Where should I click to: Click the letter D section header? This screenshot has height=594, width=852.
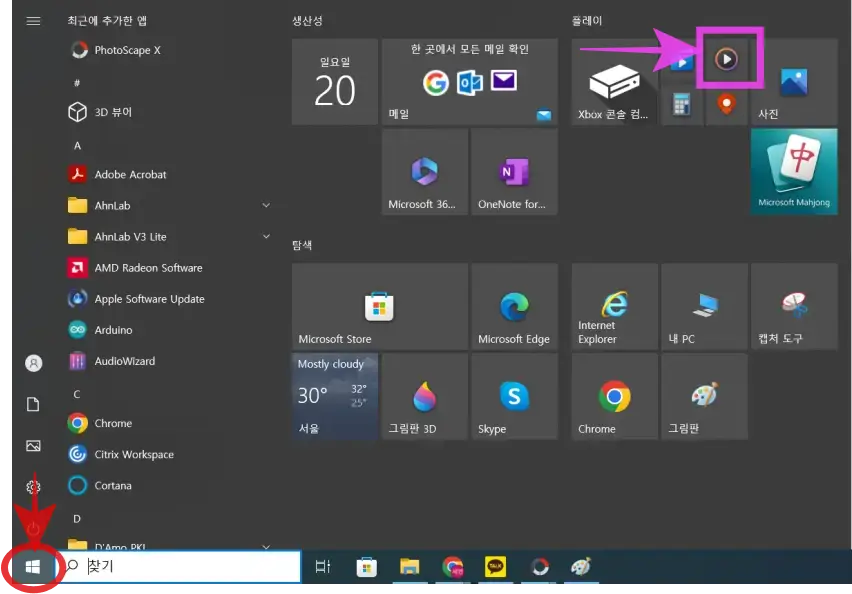pos(77,518)
